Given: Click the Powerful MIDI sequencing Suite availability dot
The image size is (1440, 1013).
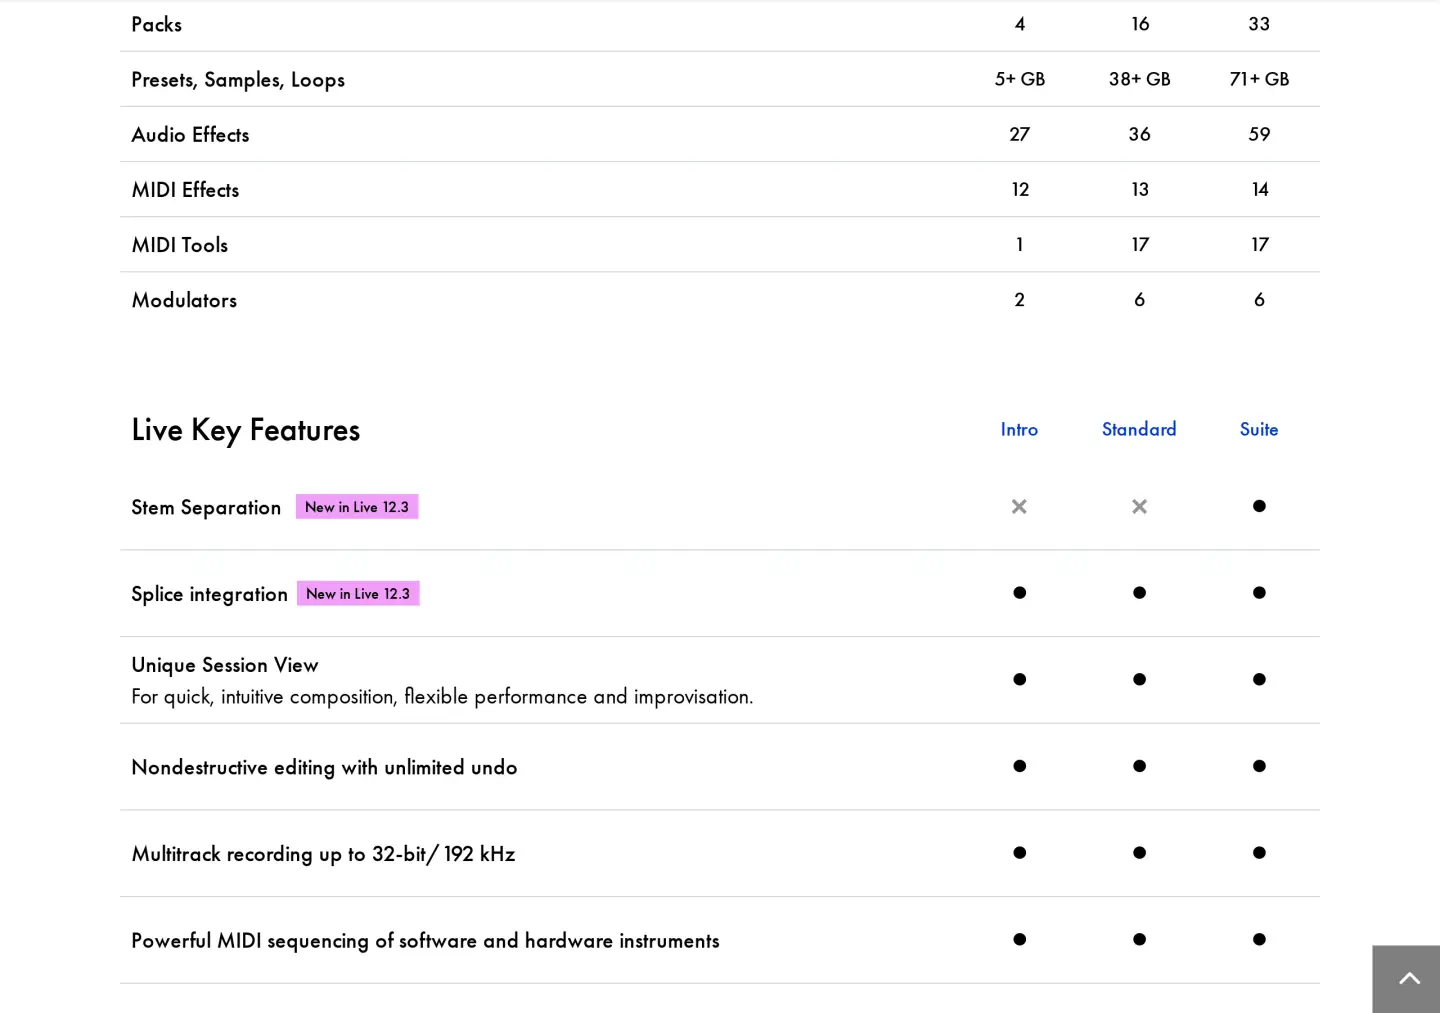Looking at the screenshot, I should coord(1259,940).
